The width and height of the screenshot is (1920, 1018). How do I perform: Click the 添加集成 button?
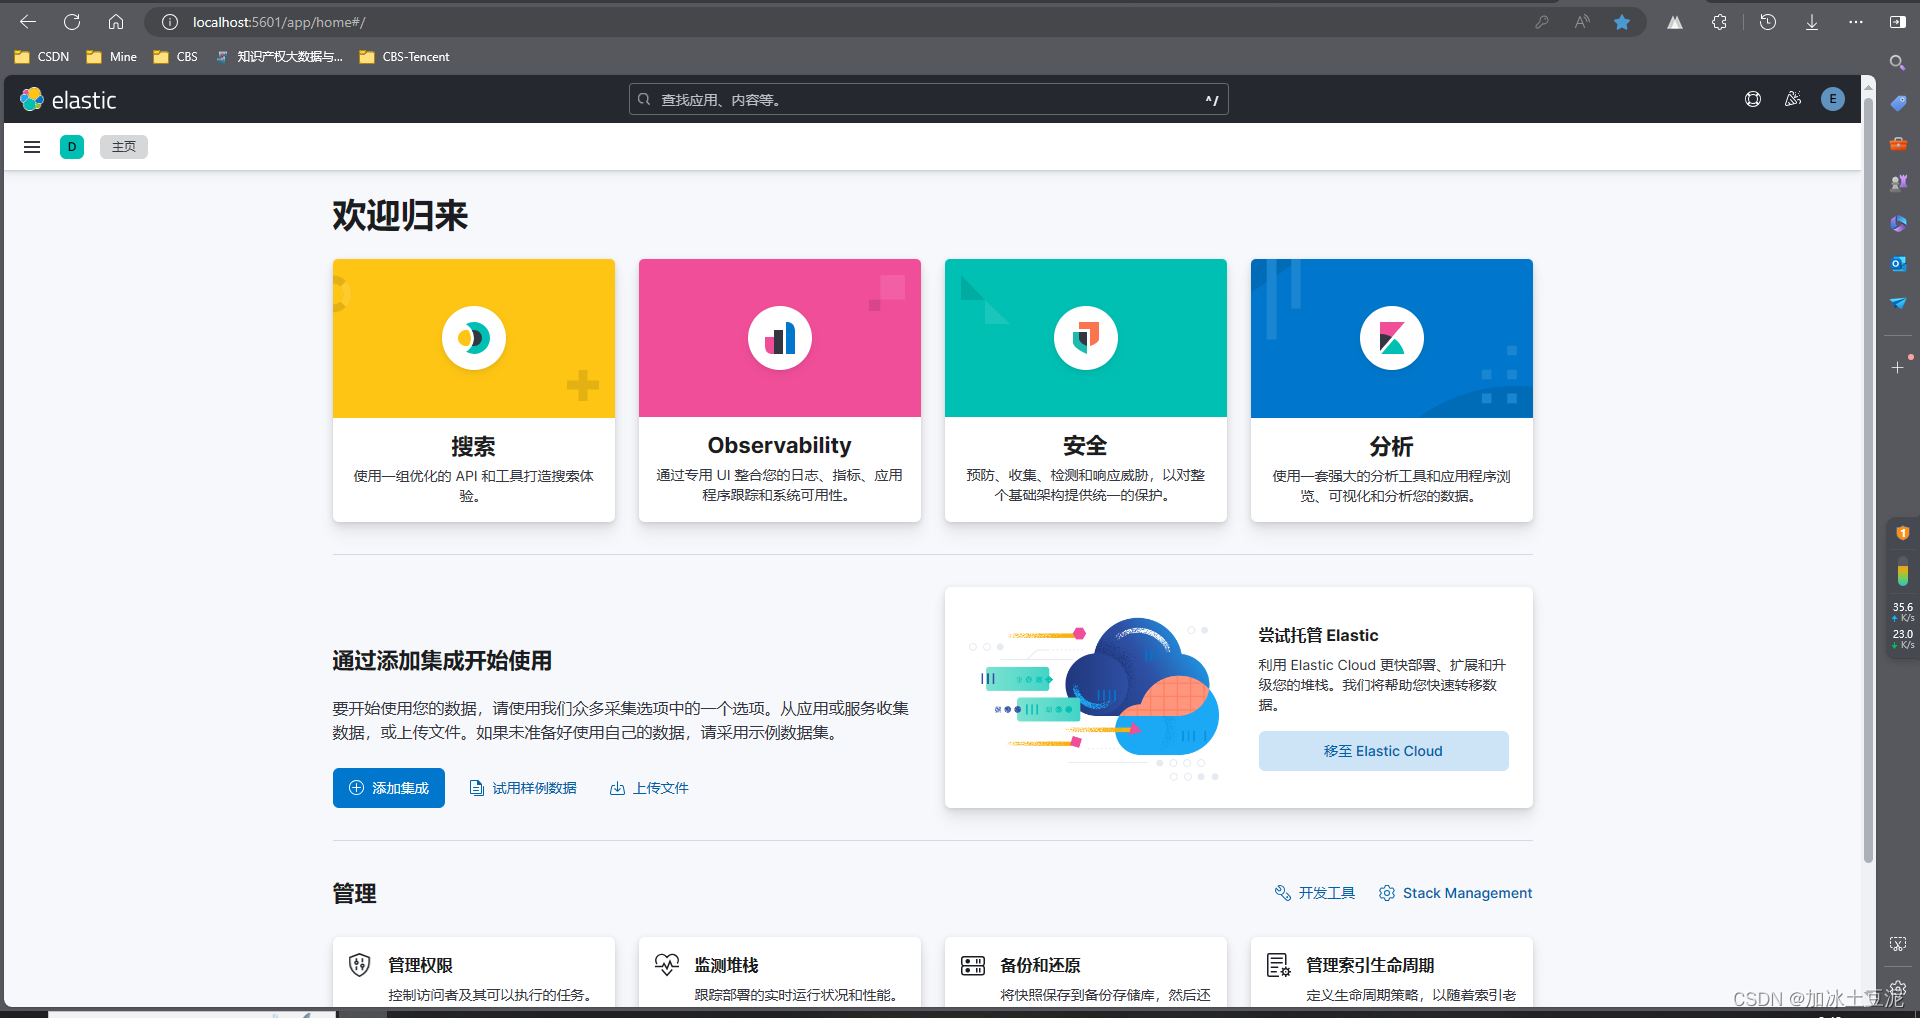pyautogui.click(x=389, y=788)
